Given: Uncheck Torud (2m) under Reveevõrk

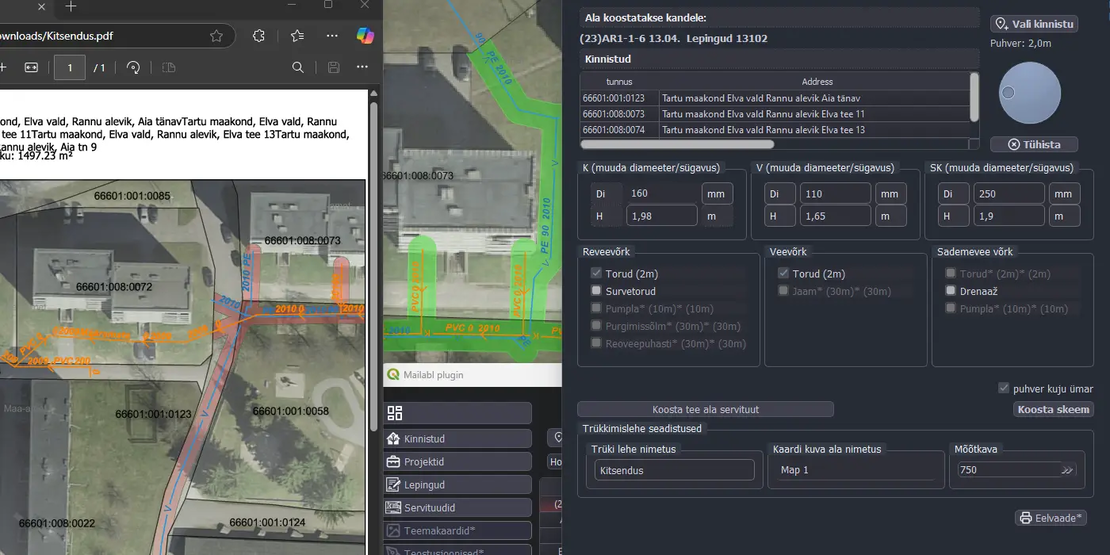Looking at the screenshot, I should [596, 273].
